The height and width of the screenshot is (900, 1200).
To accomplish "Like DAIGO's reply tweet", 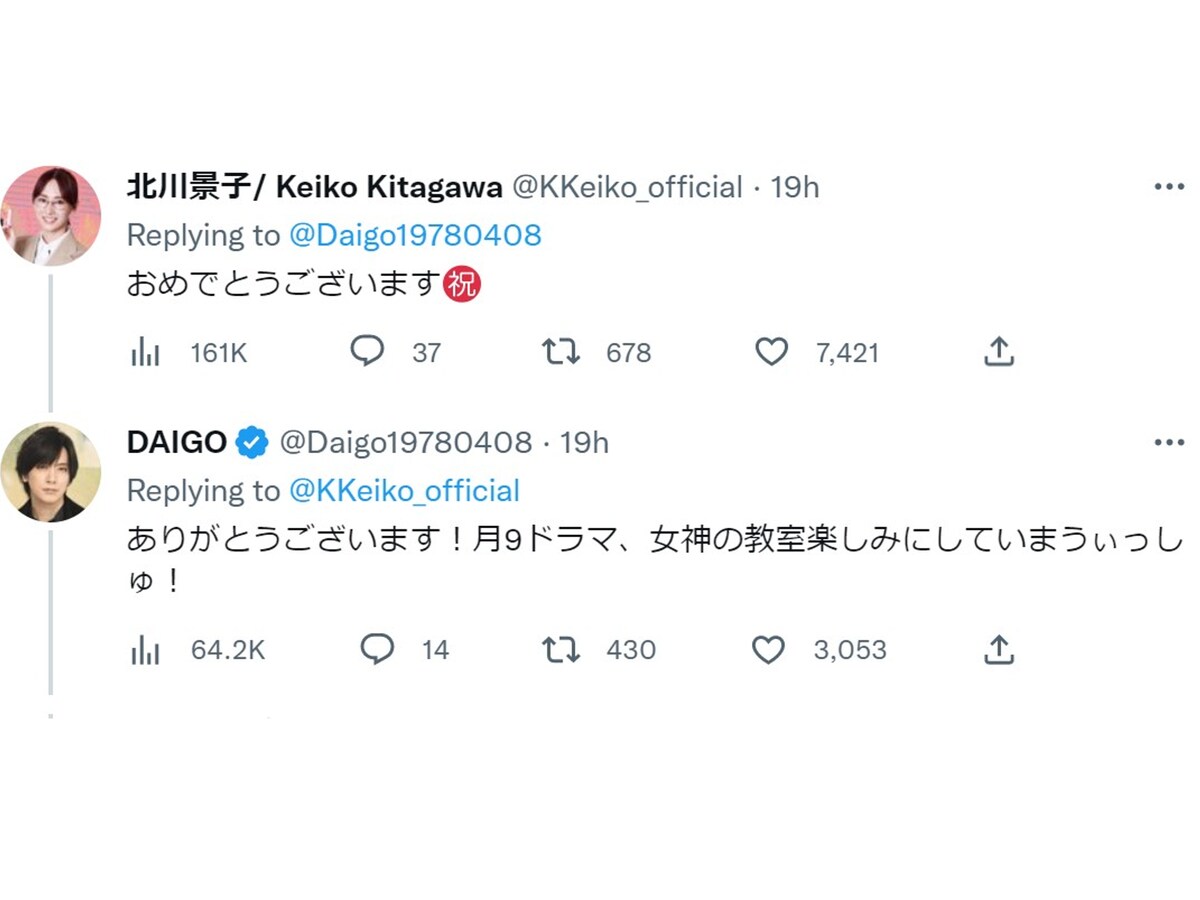I will pyautogui.click(x=769, y=650).
